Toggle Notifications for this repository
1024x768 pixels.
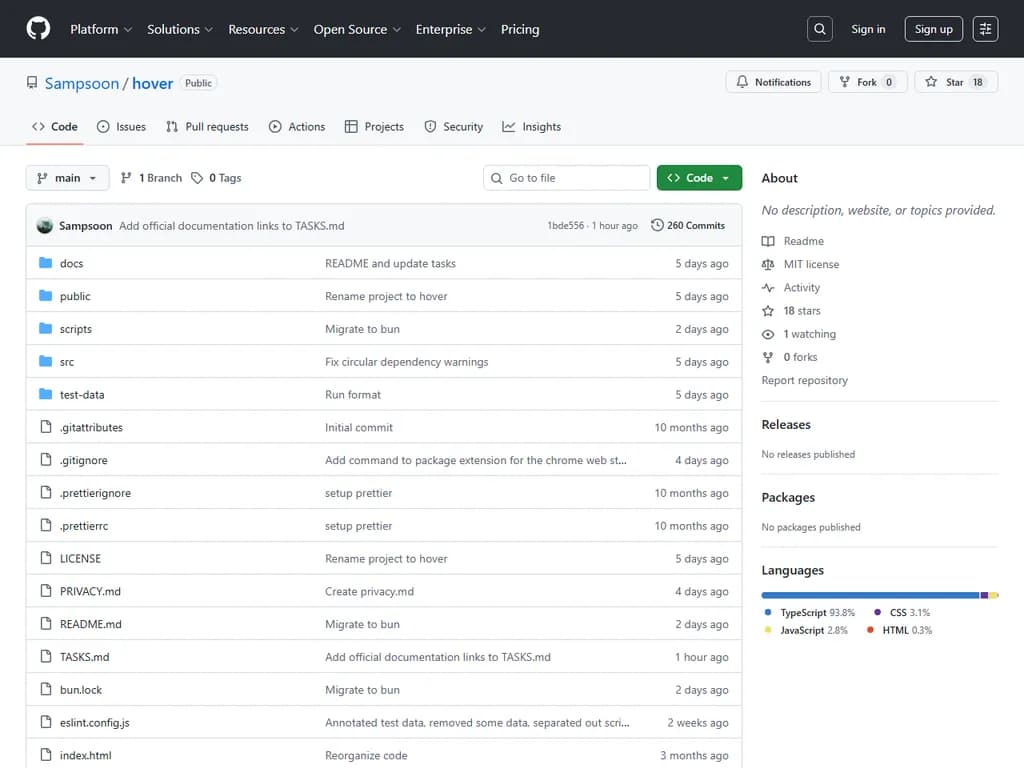pos(773,82)
